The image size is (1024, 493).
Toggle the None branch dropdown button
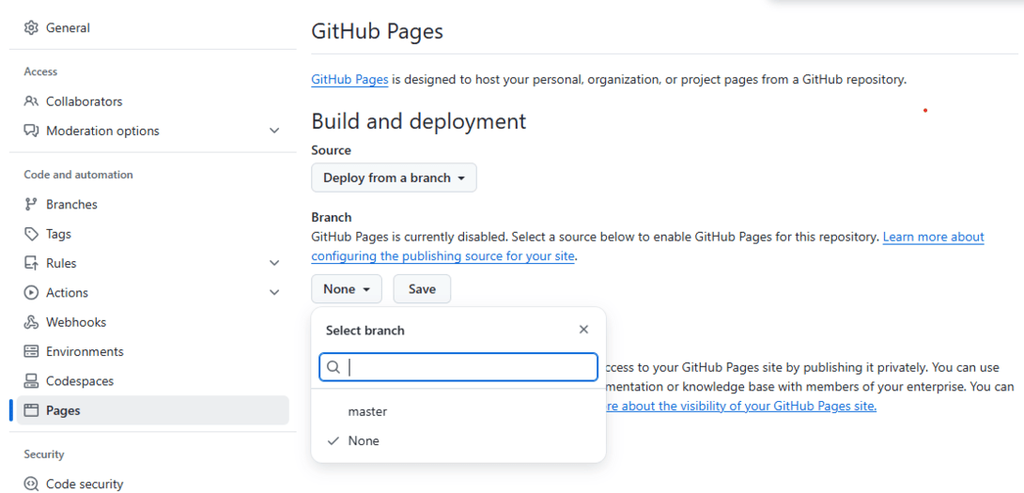pos(346,289)
